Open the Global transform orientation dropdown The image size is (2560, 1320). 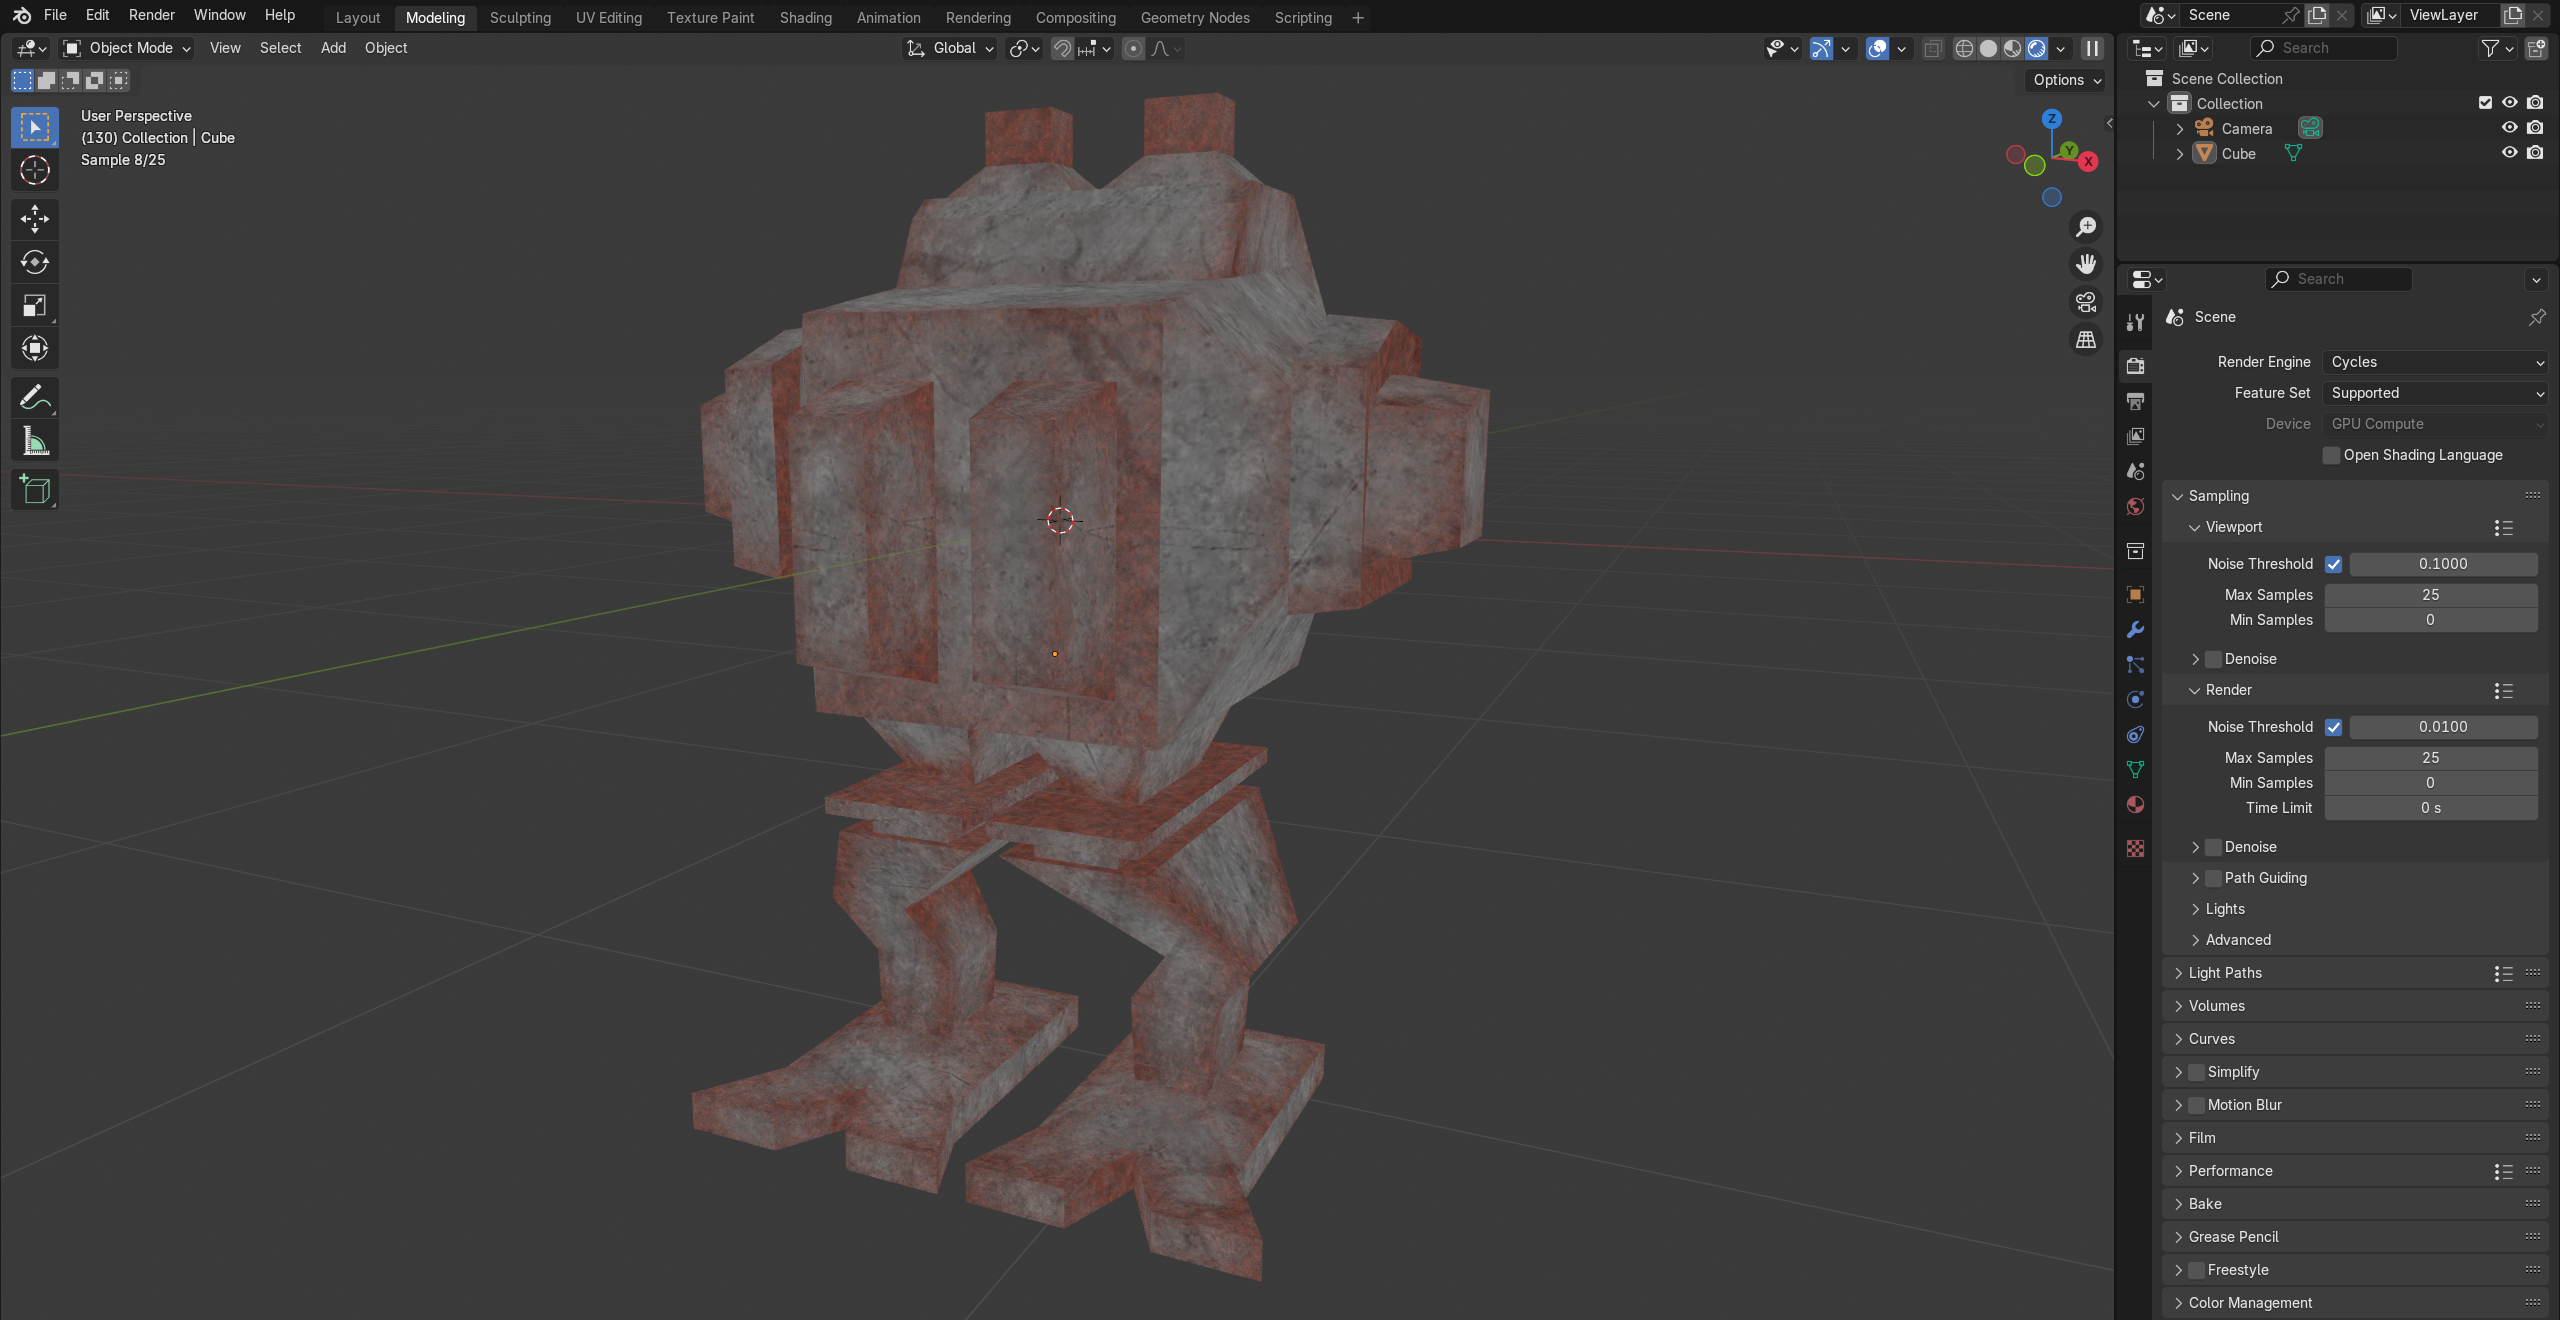pyautogui.click(x=949, y=48)
